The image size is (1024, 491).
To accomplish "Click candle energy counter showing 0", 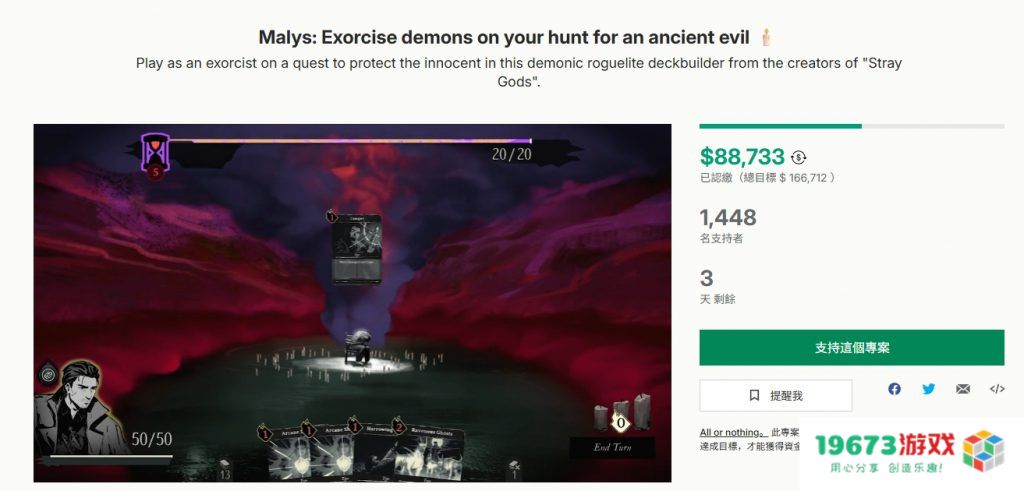I will (x=621, y=423).
